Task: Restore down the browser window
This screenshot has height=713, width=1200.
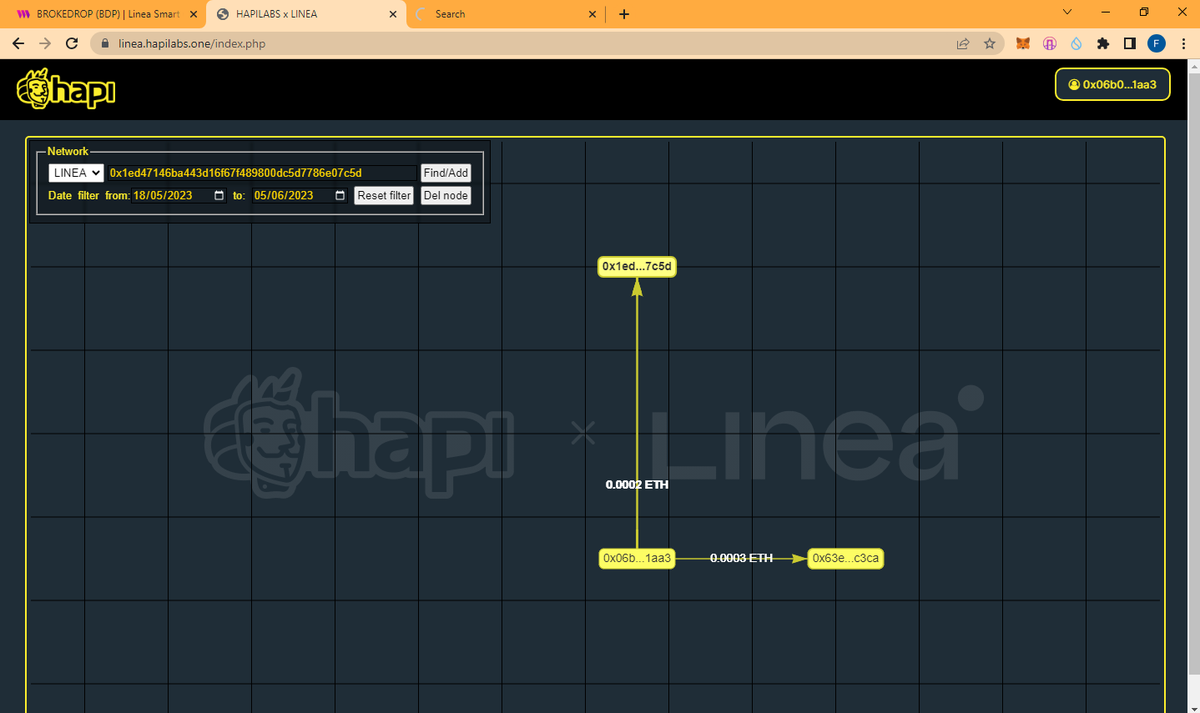Action: 1144,13
